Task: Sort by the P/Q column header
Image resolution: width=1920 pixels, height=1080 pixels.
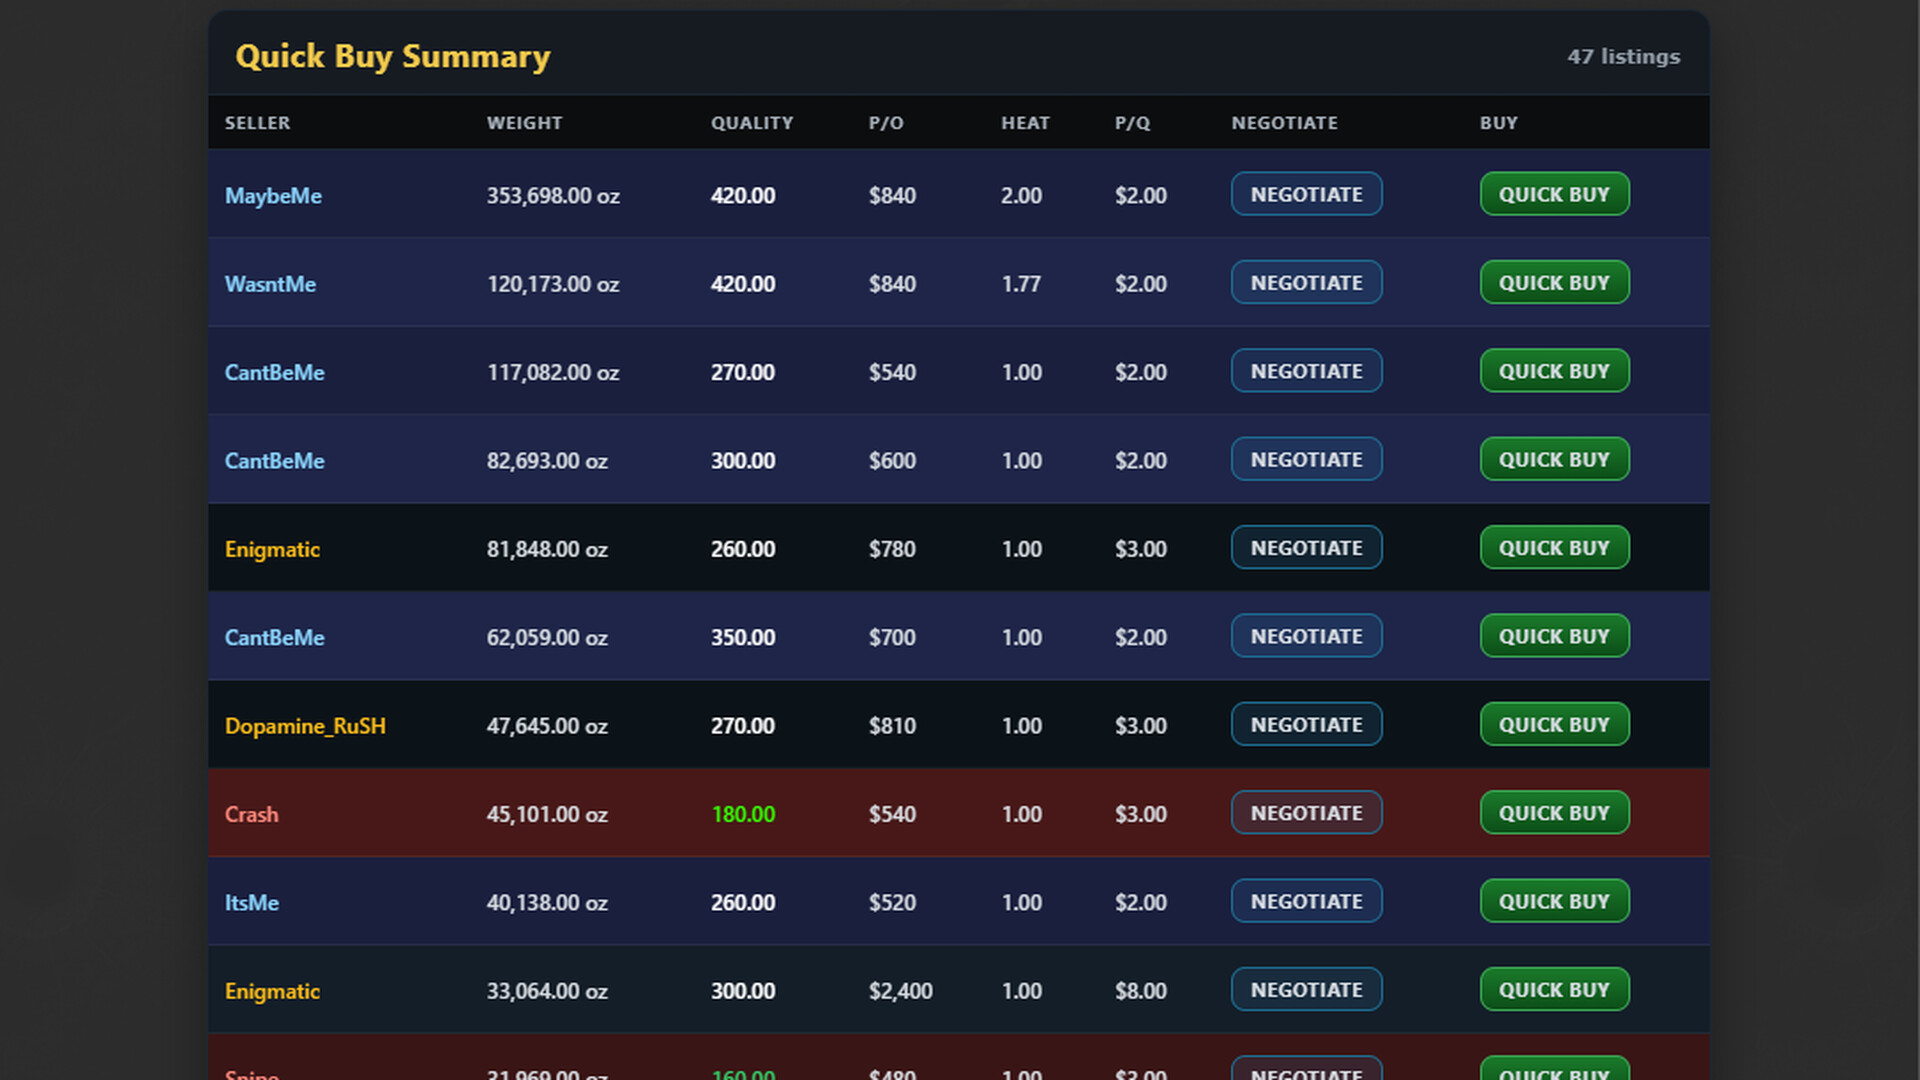Action: click(x=1132, y=123)
